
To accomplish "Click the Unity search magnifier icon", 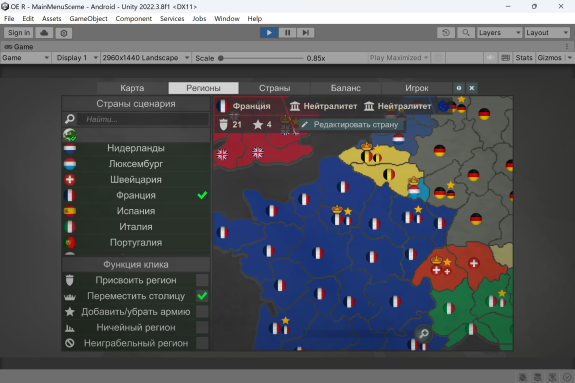I will (466, 33).
